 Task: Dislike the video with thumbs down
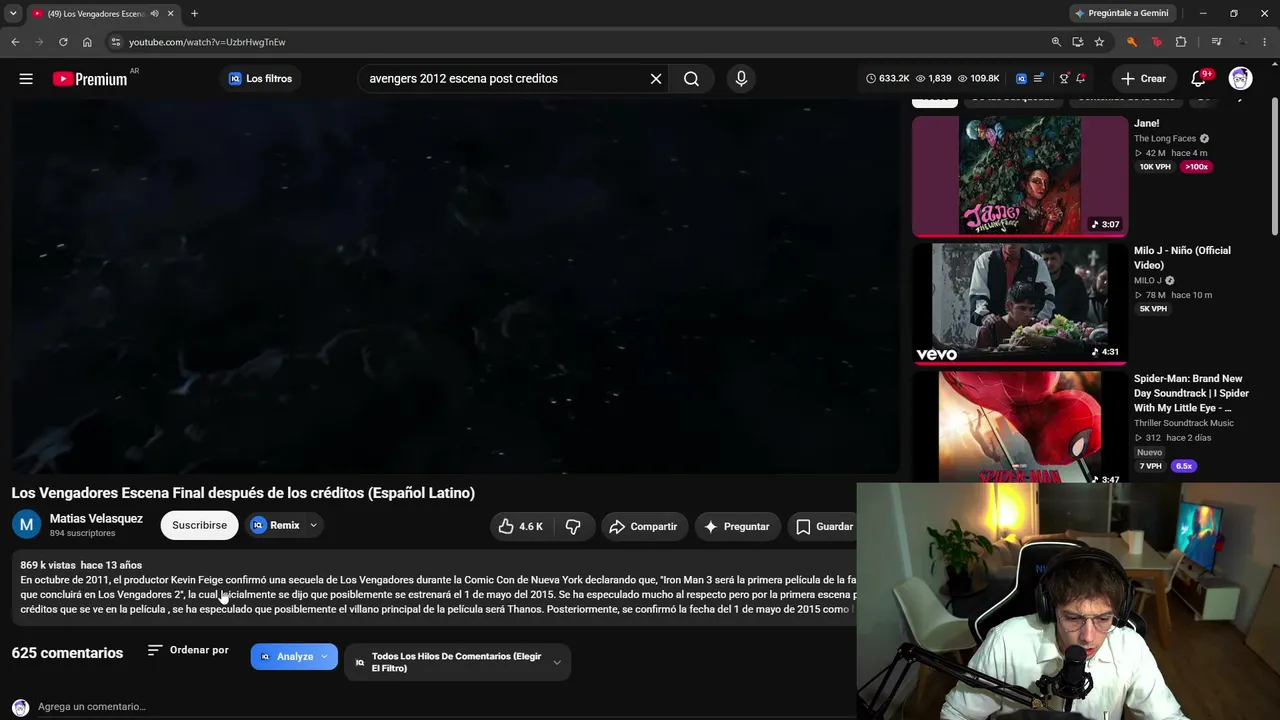coord(573,526)
